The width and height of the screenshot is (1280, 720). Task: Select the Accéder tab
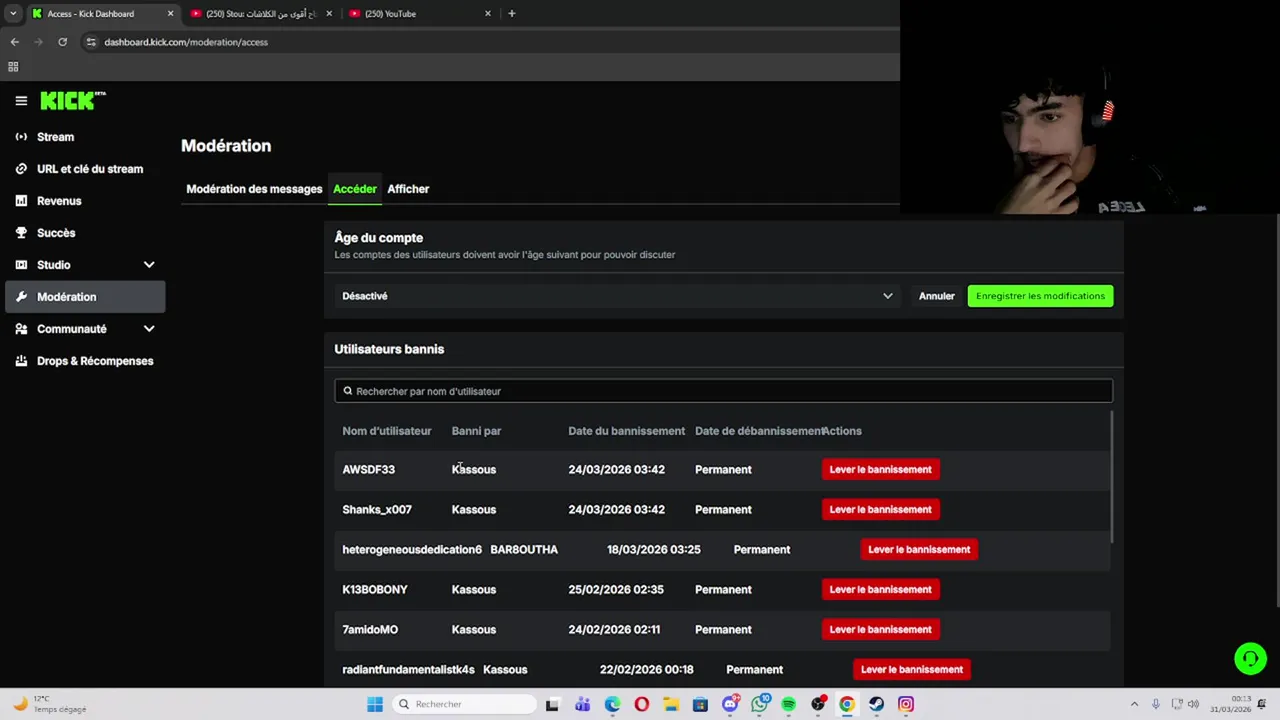coord(355,189)
